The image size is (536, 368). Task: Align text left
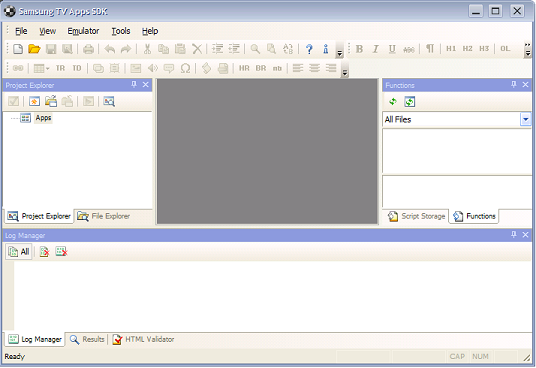pos(298,68)
